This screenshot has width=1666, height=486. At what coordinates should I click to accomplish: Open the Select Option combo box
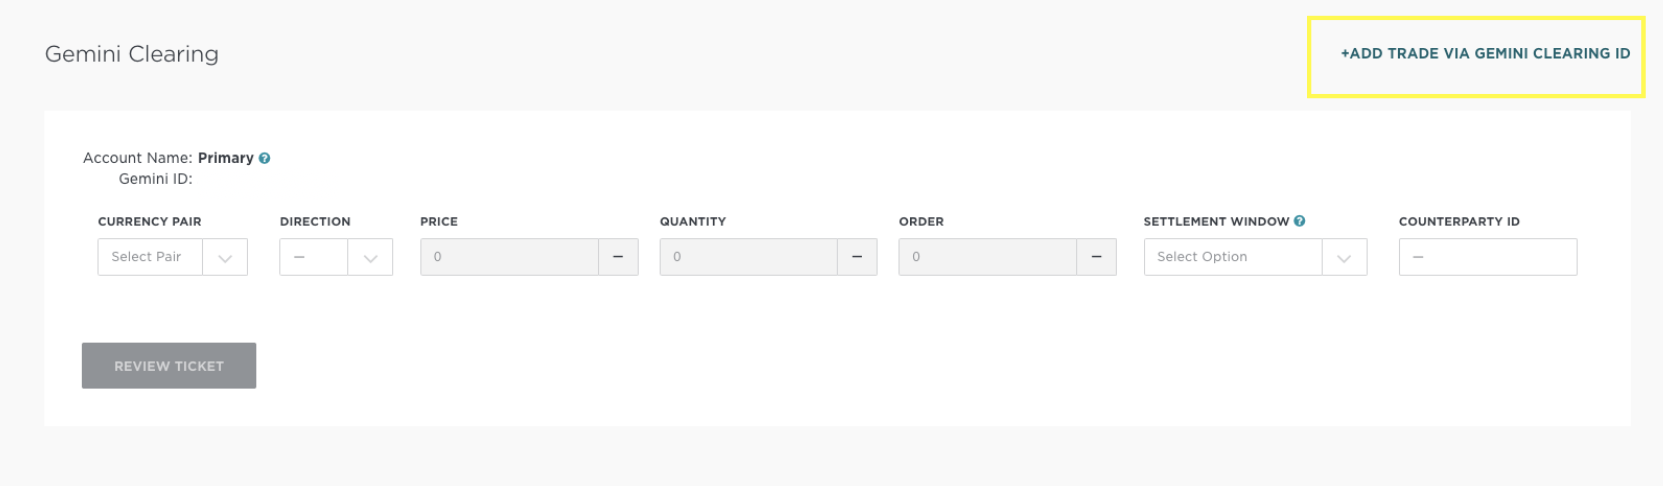[x=1255, y=257]
